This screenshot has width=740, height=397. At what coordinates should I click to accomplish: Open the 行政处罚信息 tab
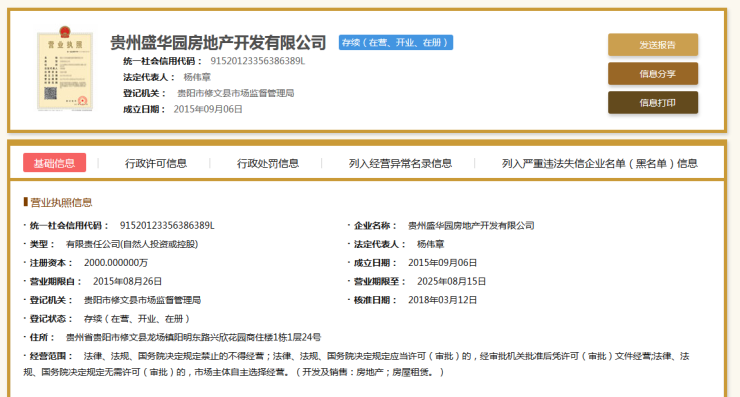(x=268, y=163)
